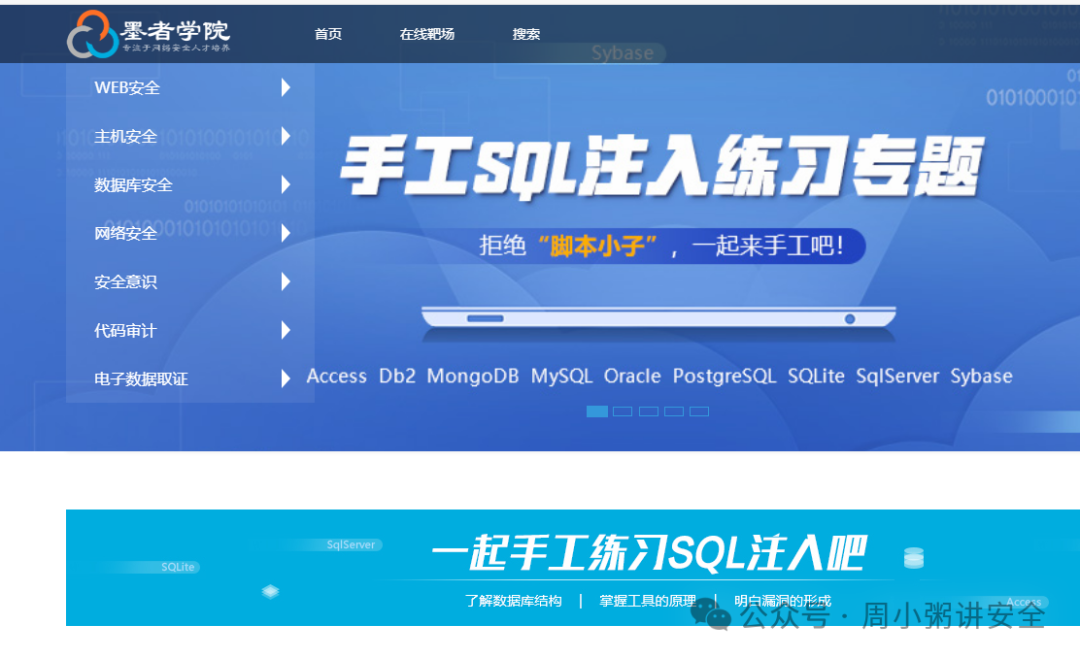This screenshot has height=658, width=1080.
Task: Click Sybase in banner database list
Action: [982, 376]
